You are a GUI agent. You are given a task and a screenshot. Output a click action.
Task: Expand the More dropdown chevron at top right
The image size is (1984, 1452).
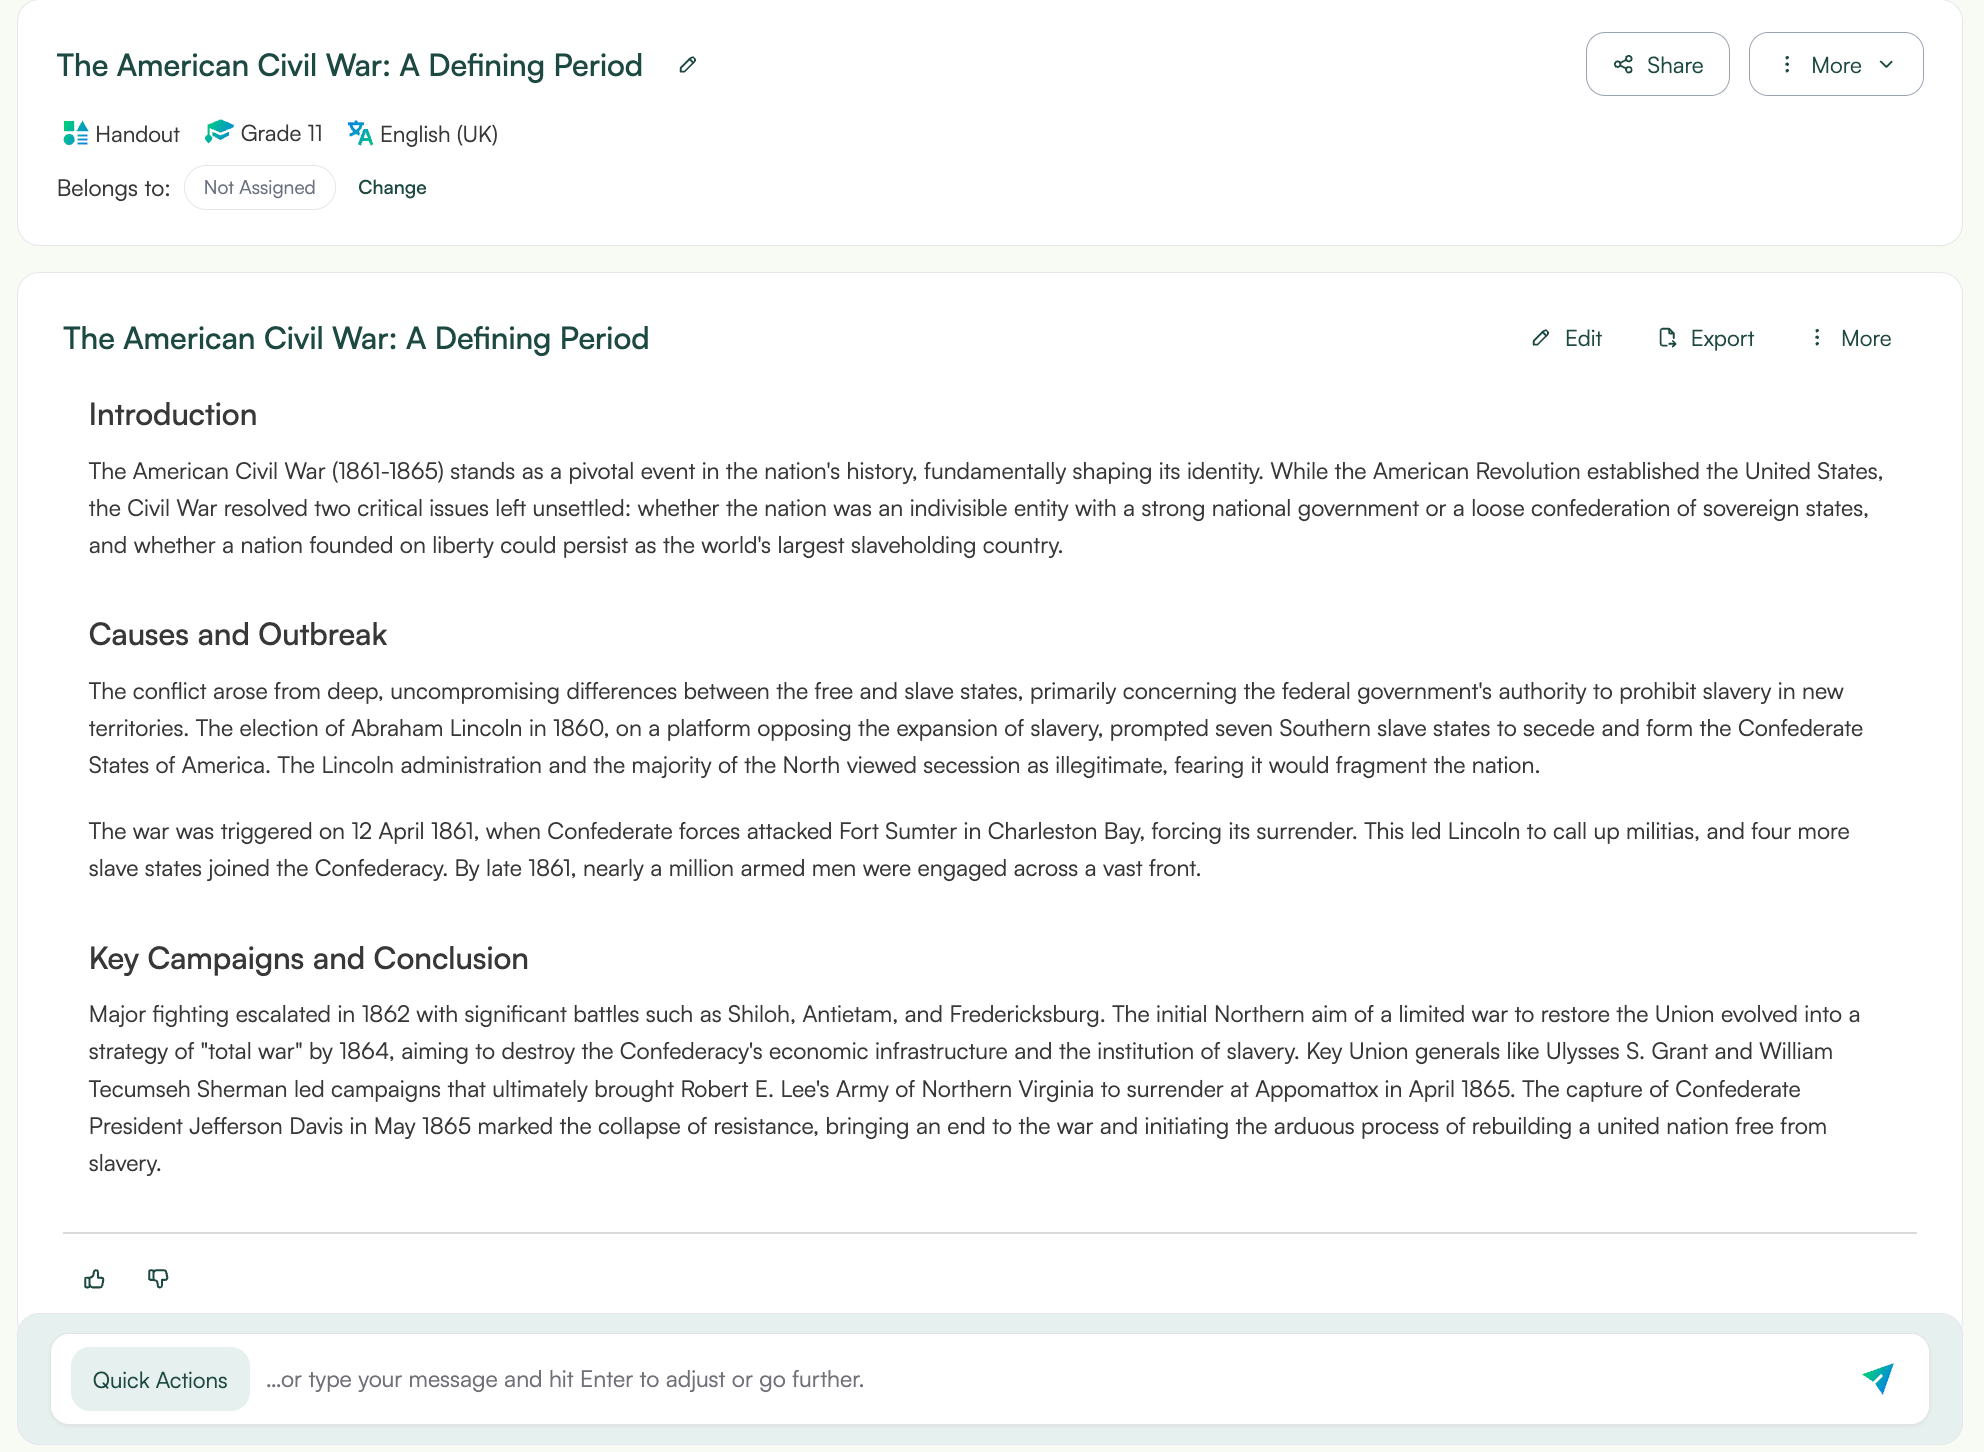(x=1887, y=64)
